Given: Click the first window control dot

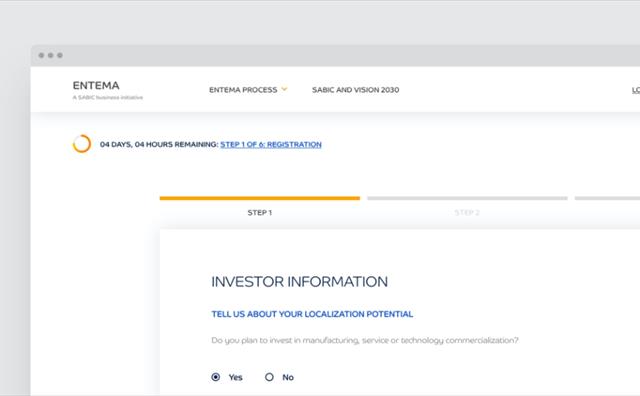Looking at the screenshot, I should 41,55.
